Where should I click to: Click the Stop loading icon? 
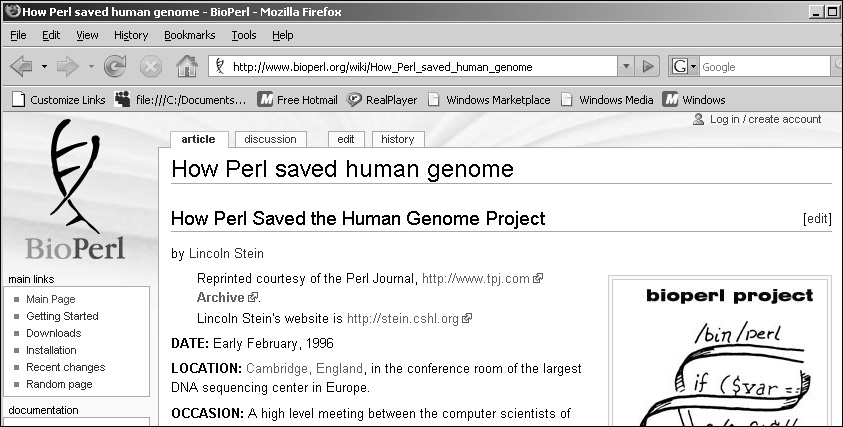(151, 67)
